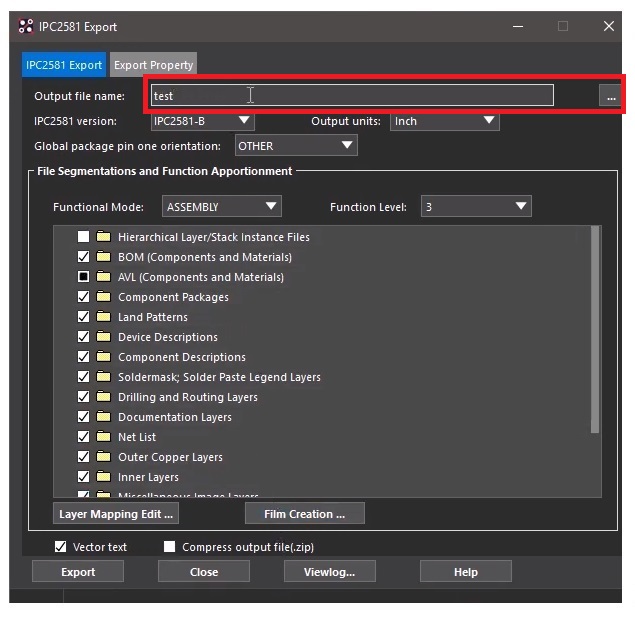This screenshot has height=624, width=635.
Task: Click folder icon beside Inner Layers
Action: (x=103, y=476)
